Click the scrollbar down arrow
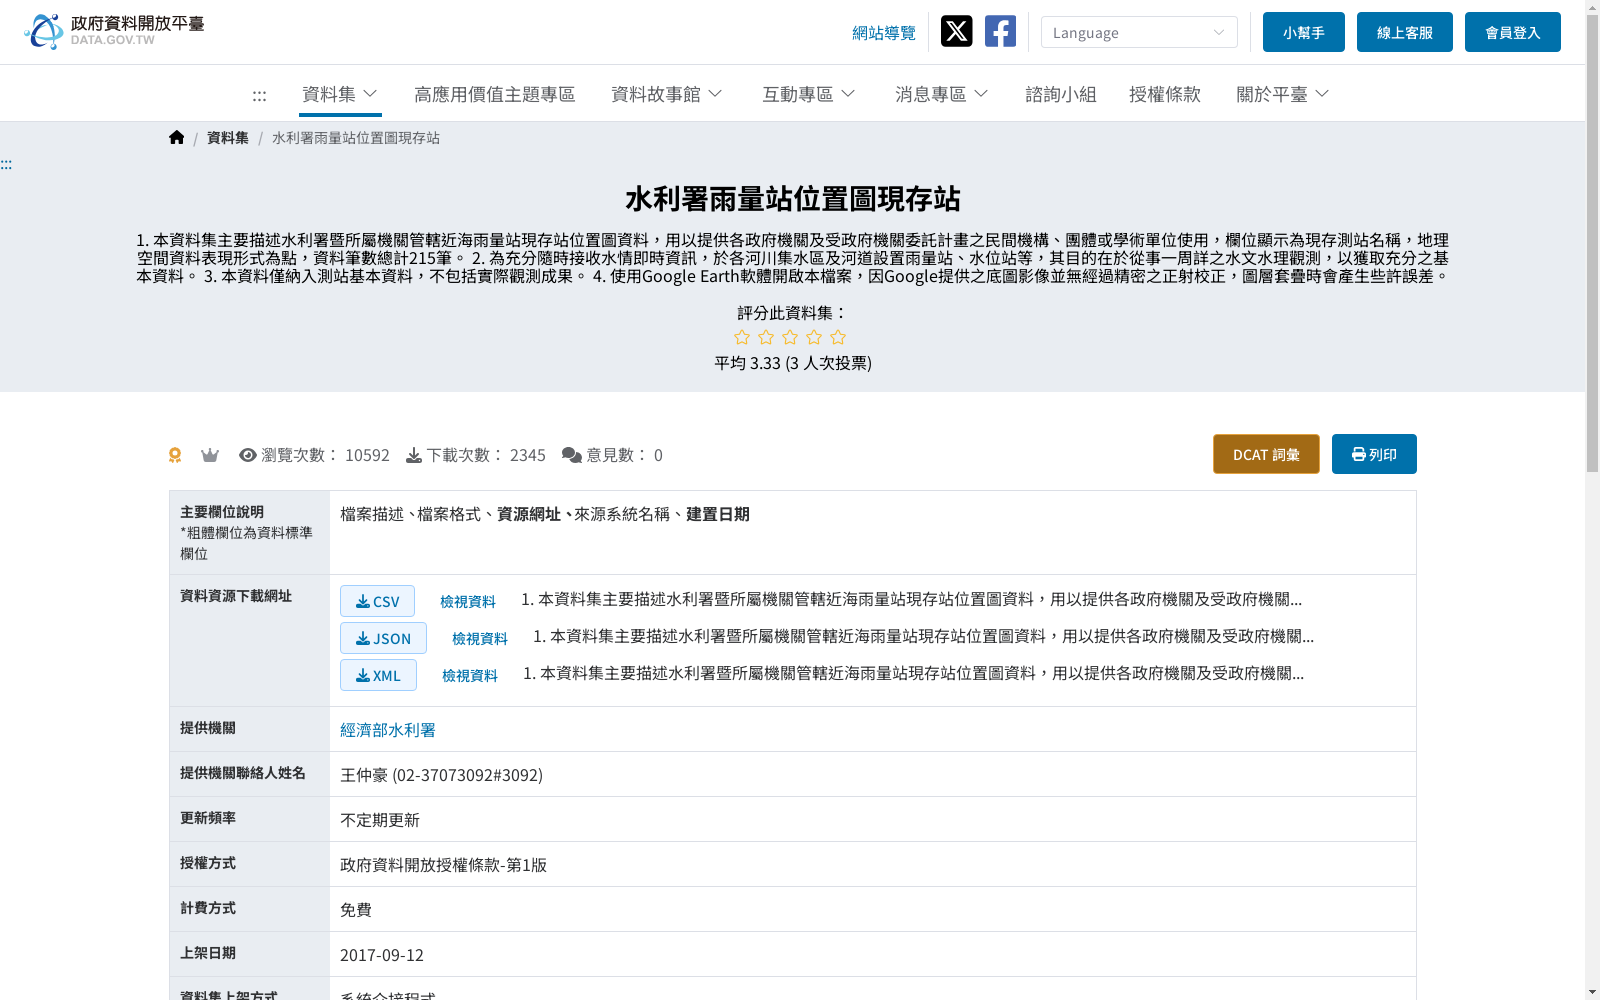The image size is (1600, 1000). click(x=1592, y=992)
